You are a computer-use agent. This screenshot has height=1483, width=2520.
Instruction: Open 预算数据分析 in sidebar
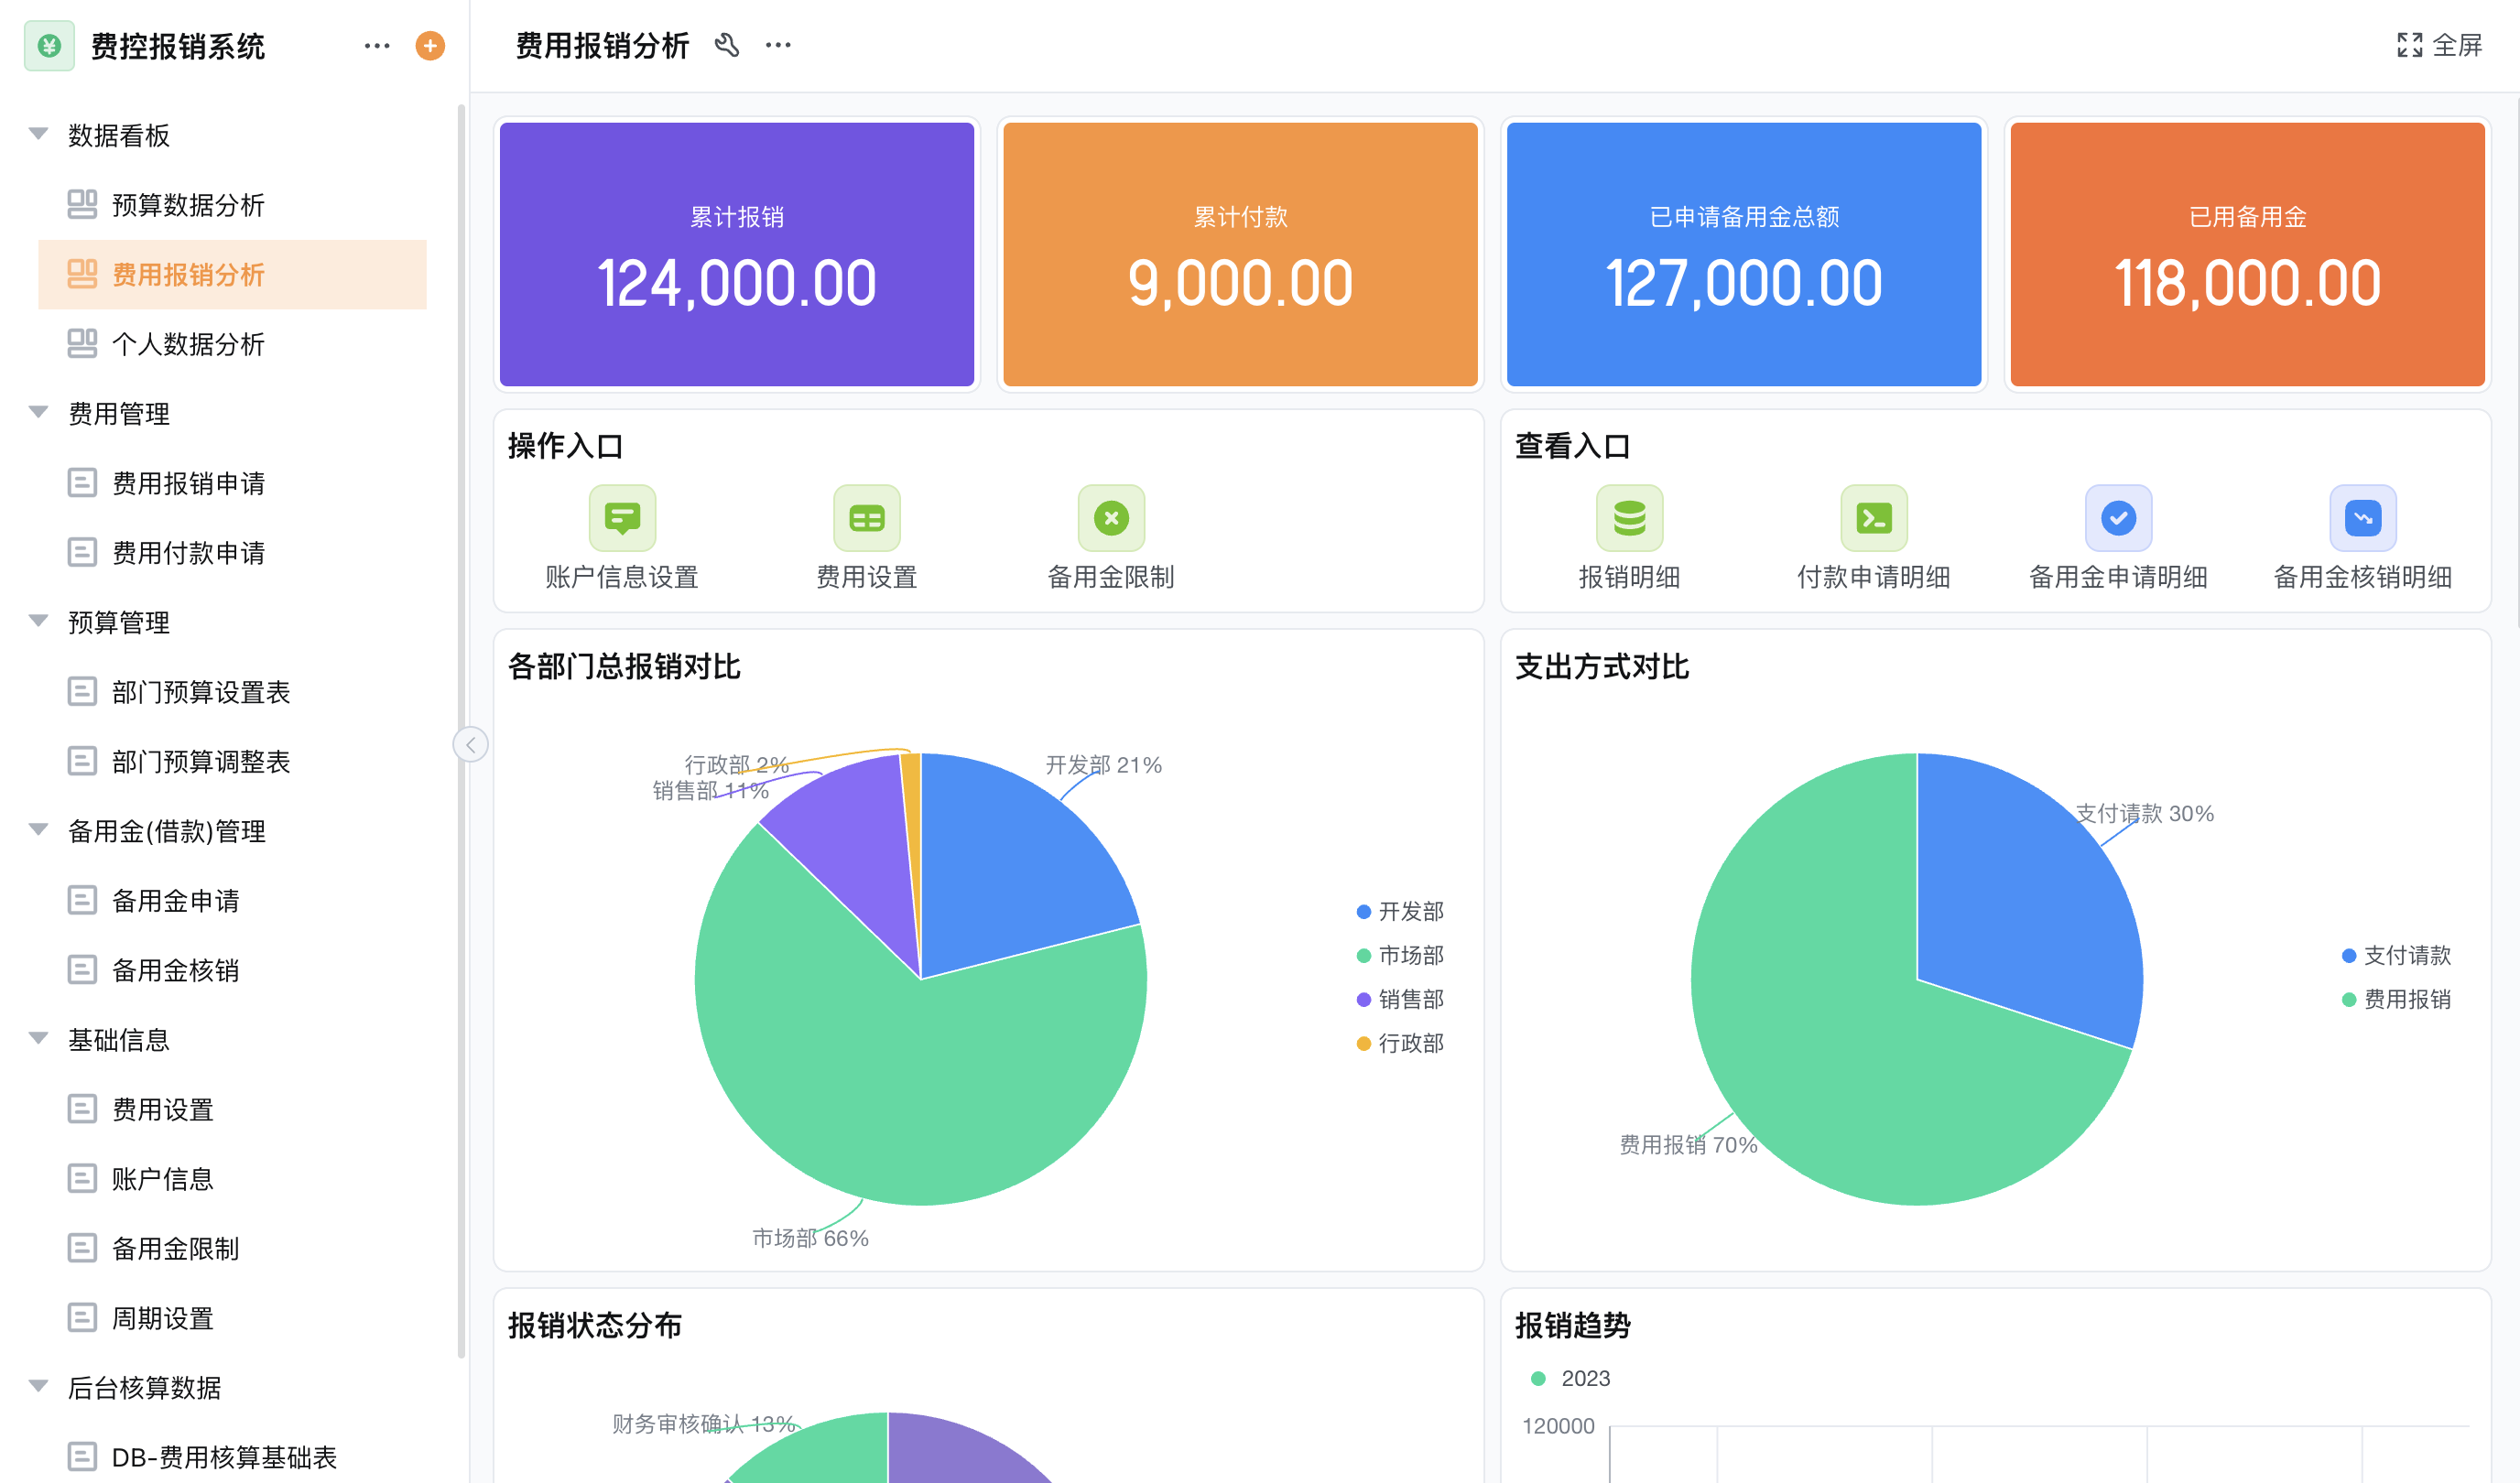click(232, 204)
